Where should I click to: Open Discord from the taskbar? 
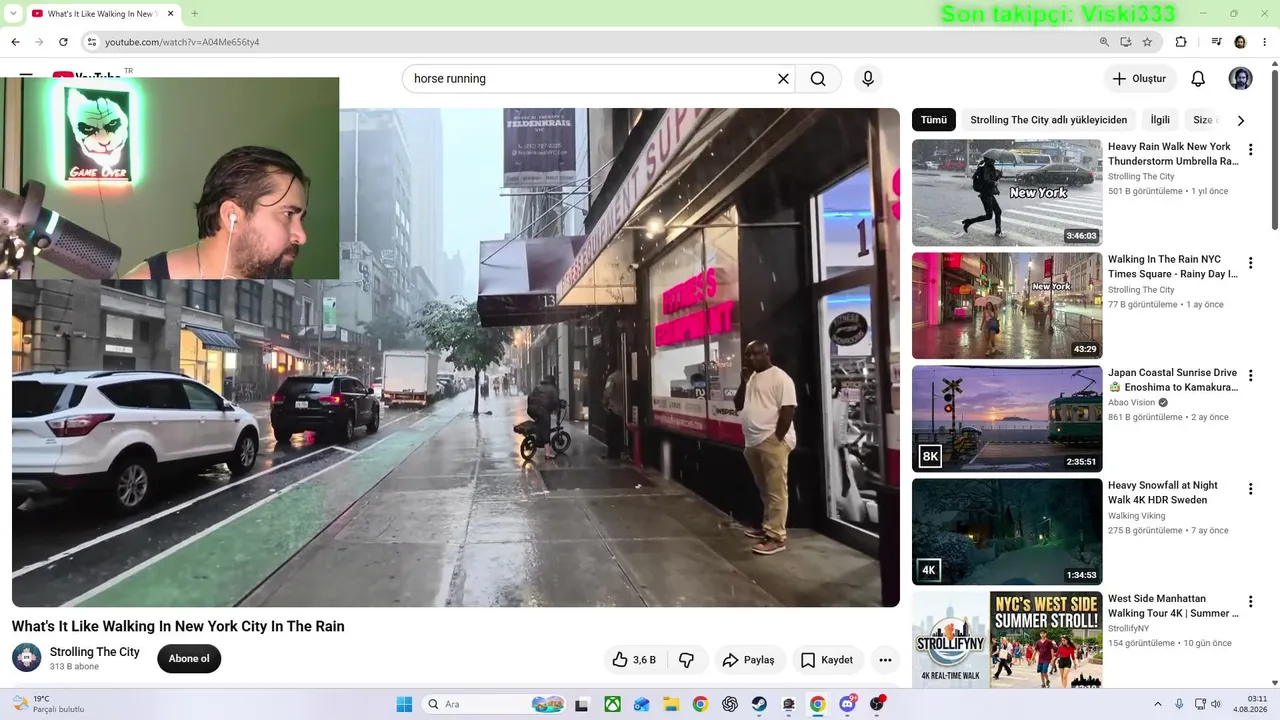848,704
